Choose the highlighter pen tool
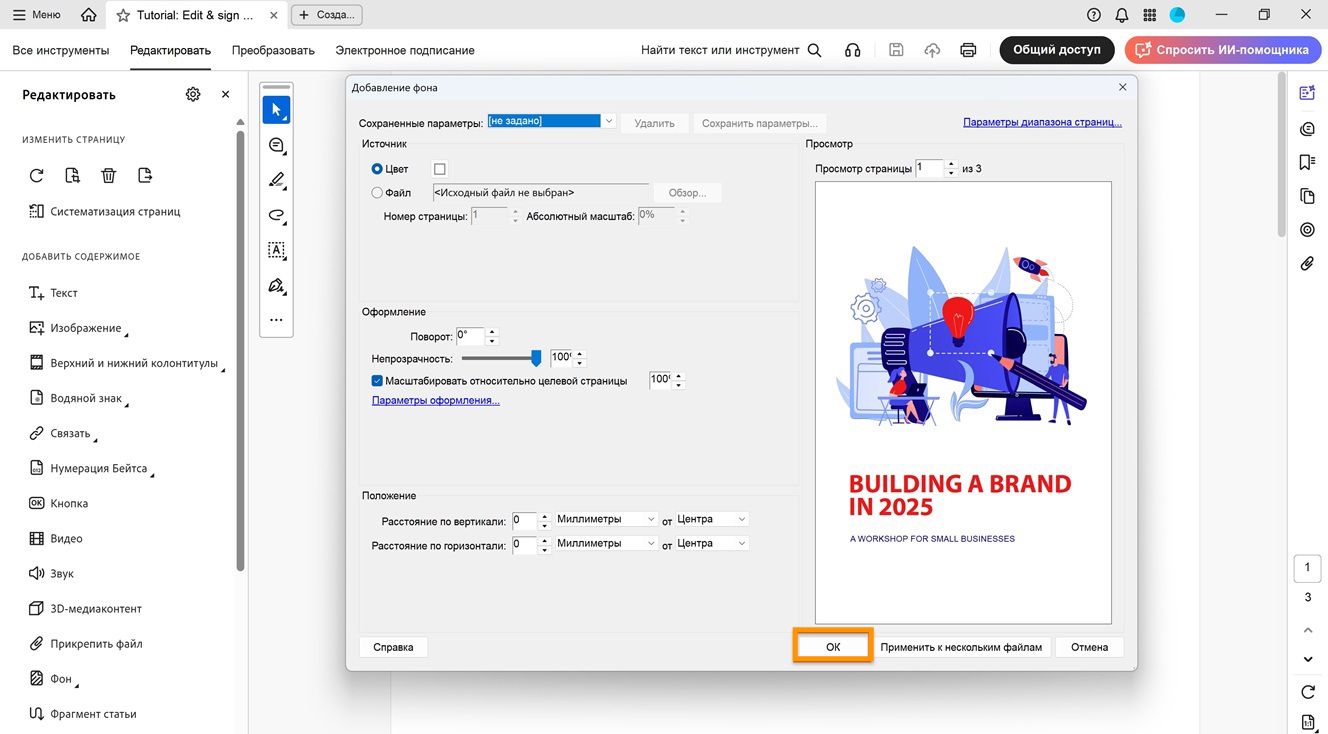 [x=277, y=180]
